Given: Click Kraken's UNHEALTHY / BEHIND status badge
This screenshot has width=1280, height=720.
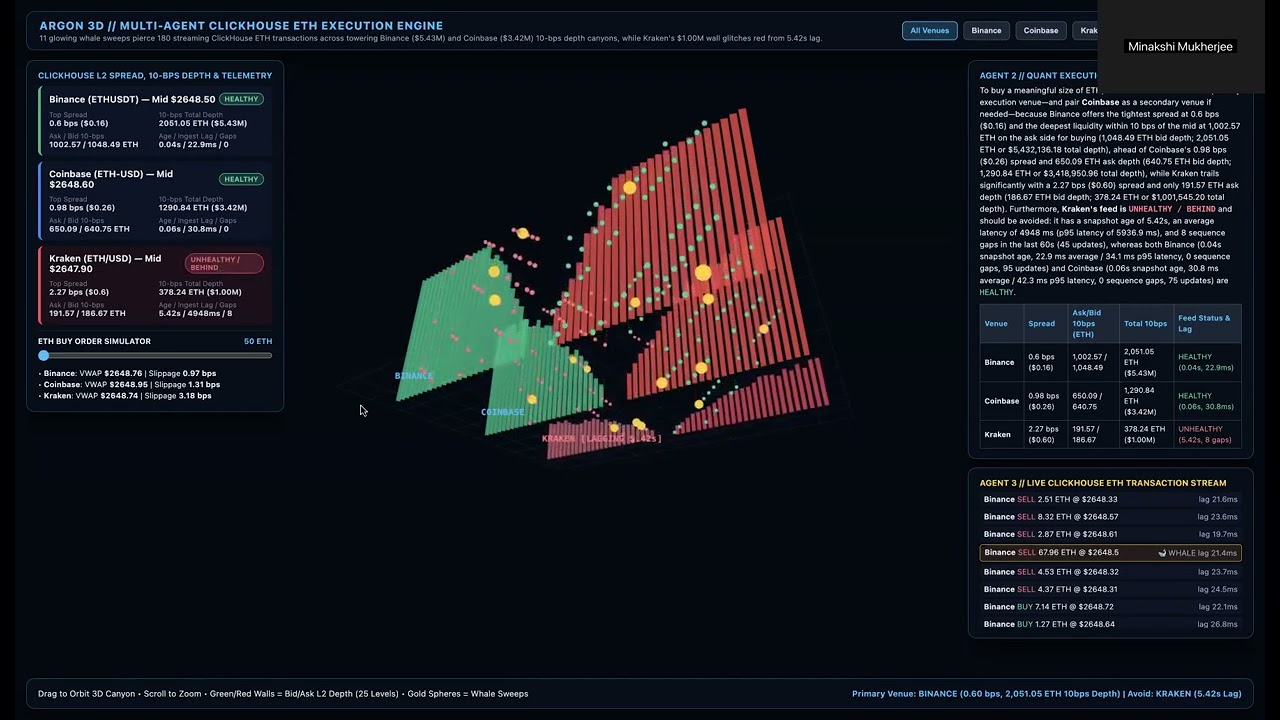Looking at the screenshot, I should (x=224, y=263).
